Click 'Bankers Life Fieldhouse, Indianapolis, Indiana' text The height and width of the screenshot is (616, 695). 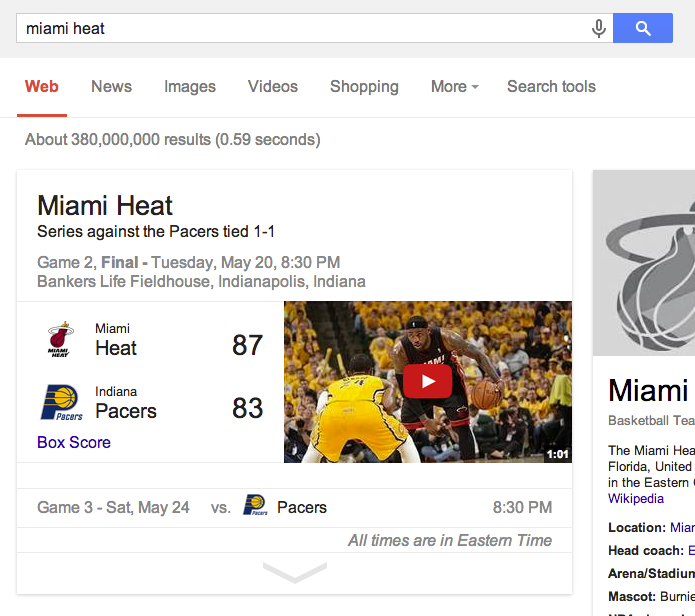pyautogui.click(x=202, y=281)
